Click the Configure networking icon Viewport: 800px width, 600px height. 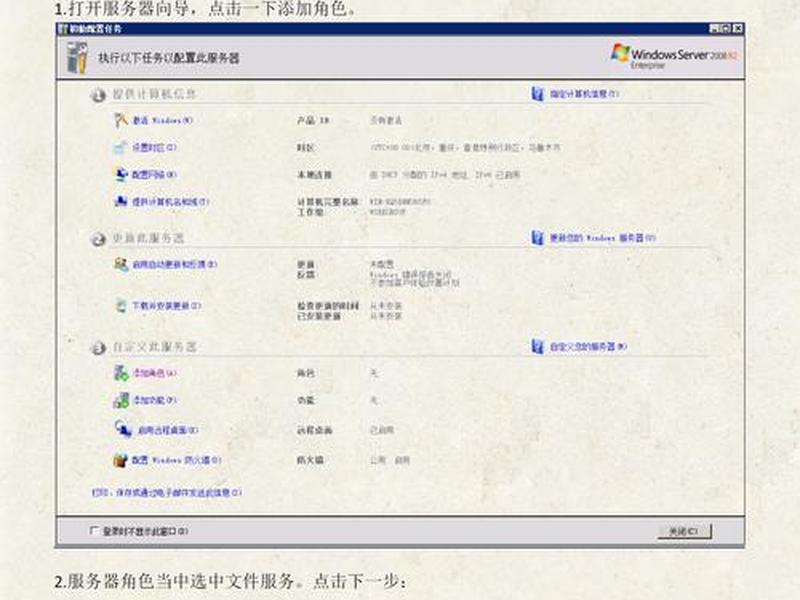(x=121, y=174)
